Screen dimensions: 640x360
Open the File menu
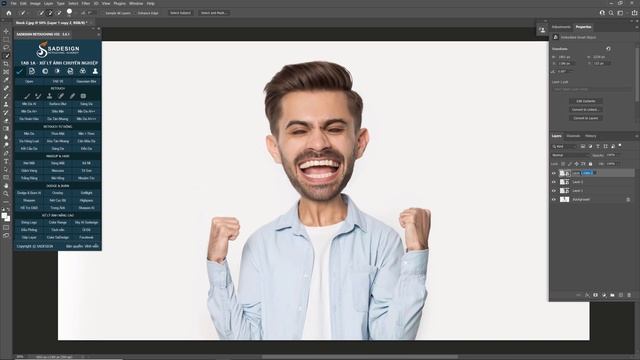13,3
